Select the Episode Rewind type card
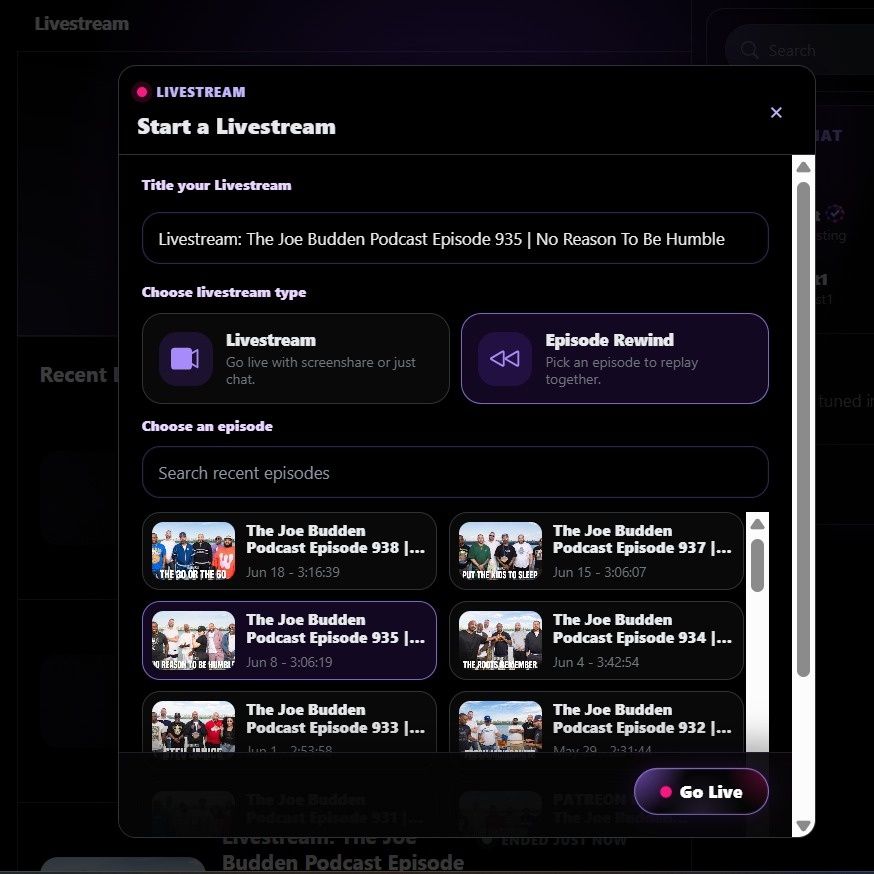This screenshot has width=874, height=874. tap(614, 358)
